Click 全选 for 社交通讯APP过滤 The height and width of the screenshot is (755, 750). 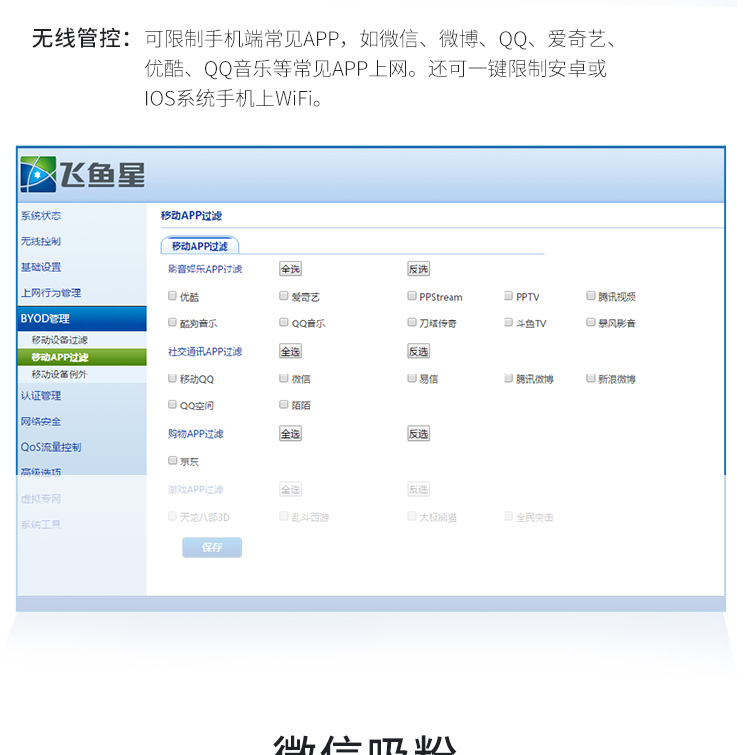pos(290,351)
